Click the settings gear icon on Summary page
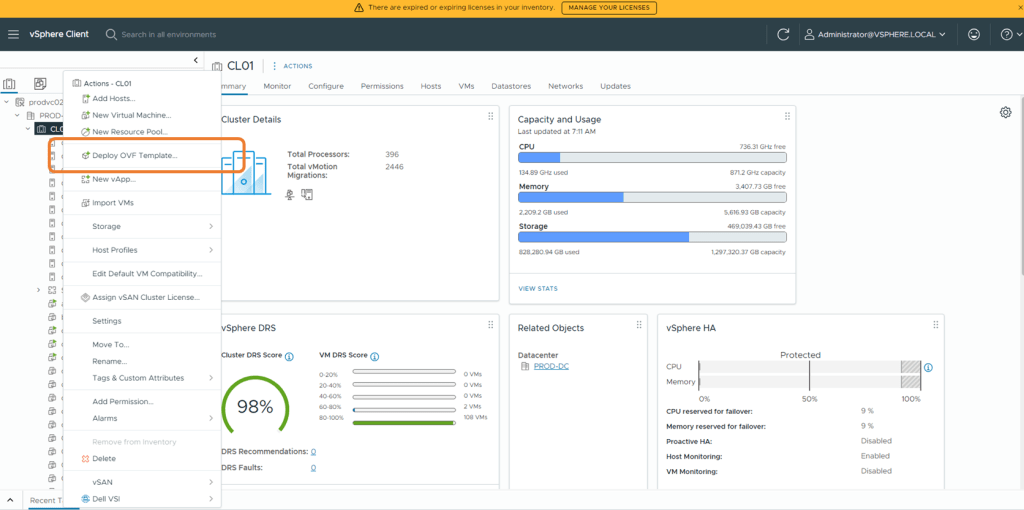The width and height of the screenshot is (1024, 510). [x=1005, y=112]
